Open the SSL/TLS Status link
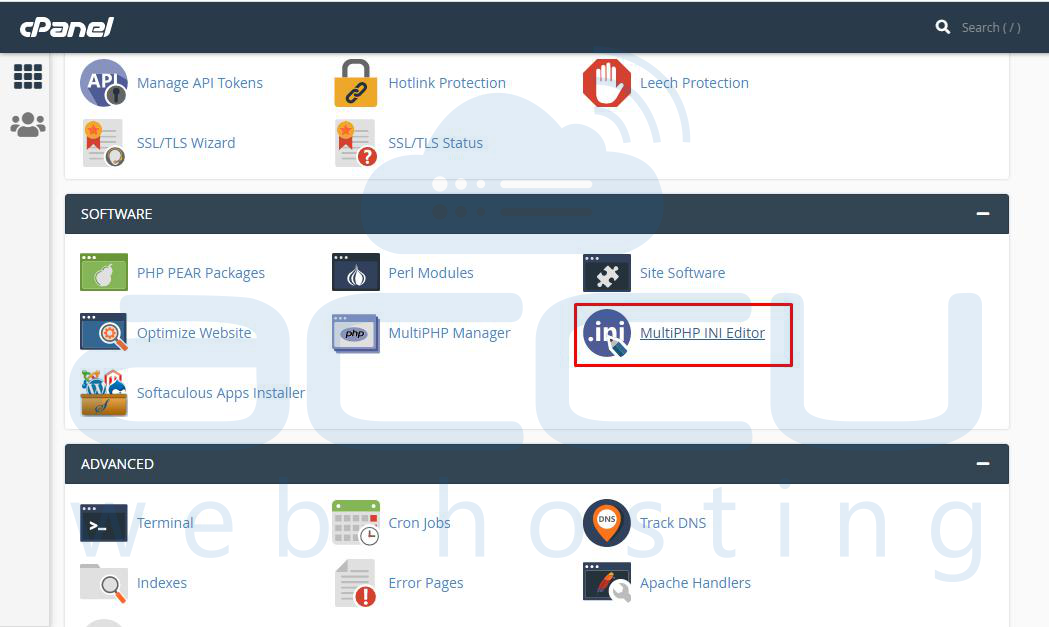 coord(436,143)
